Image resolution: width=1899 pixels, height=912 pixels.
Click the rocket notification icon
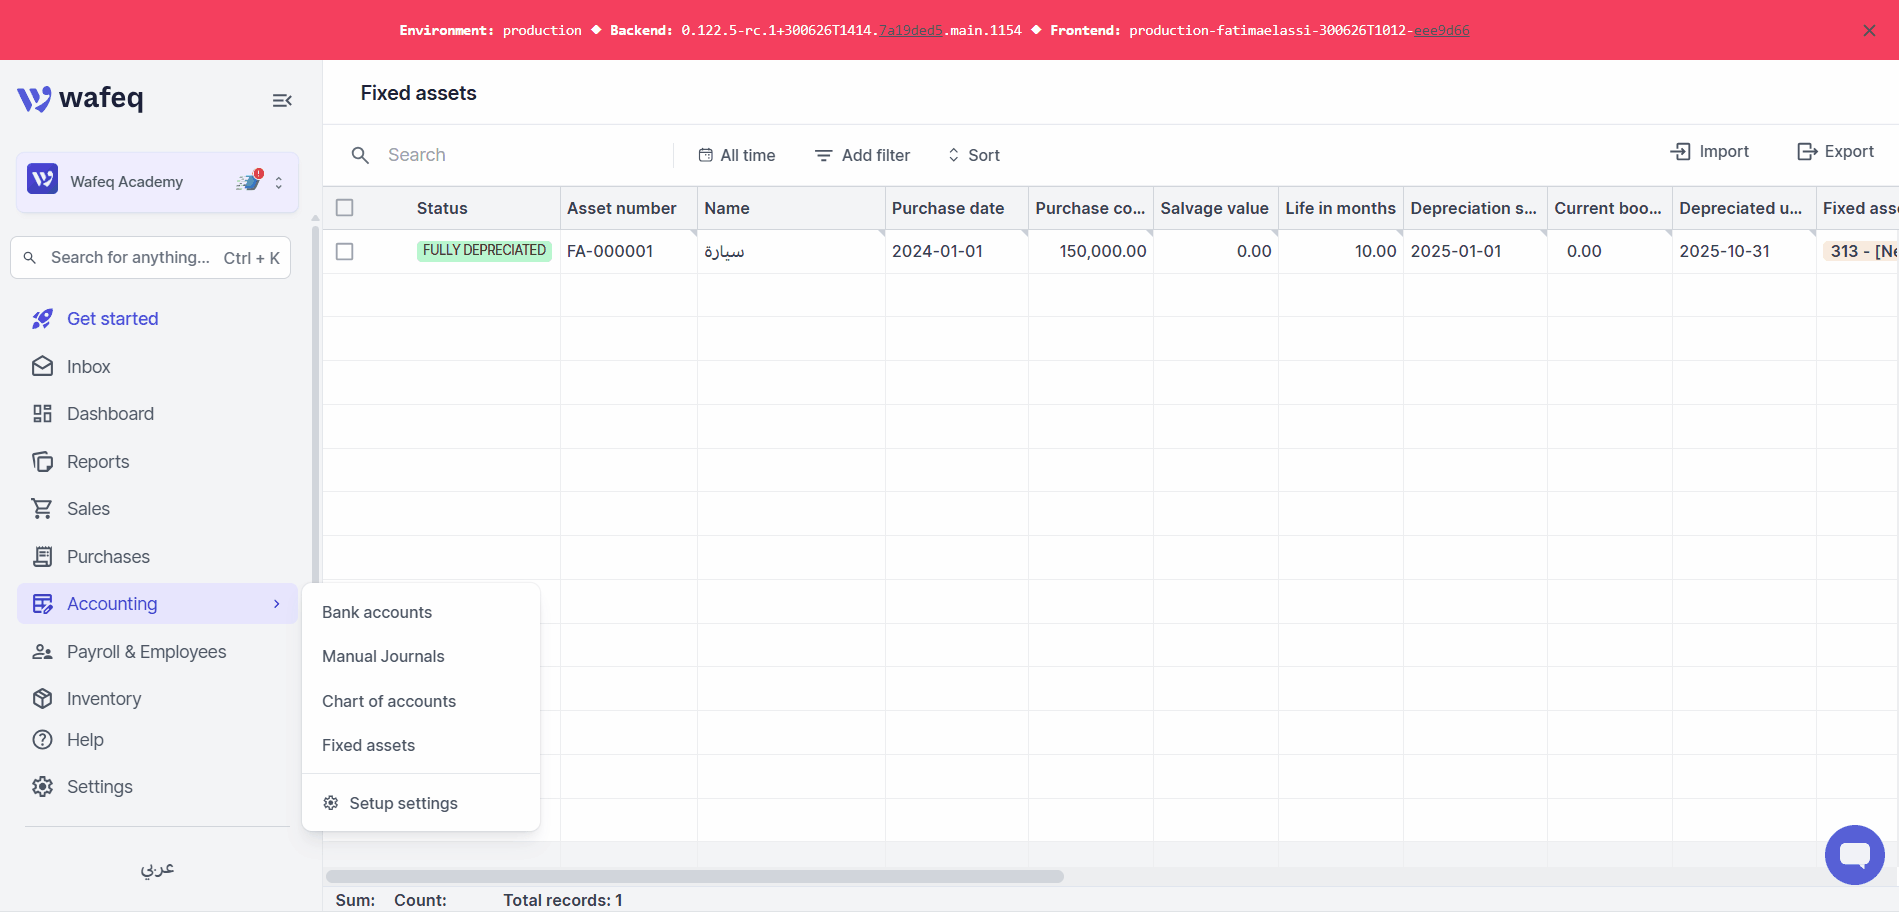click(249, 181)
